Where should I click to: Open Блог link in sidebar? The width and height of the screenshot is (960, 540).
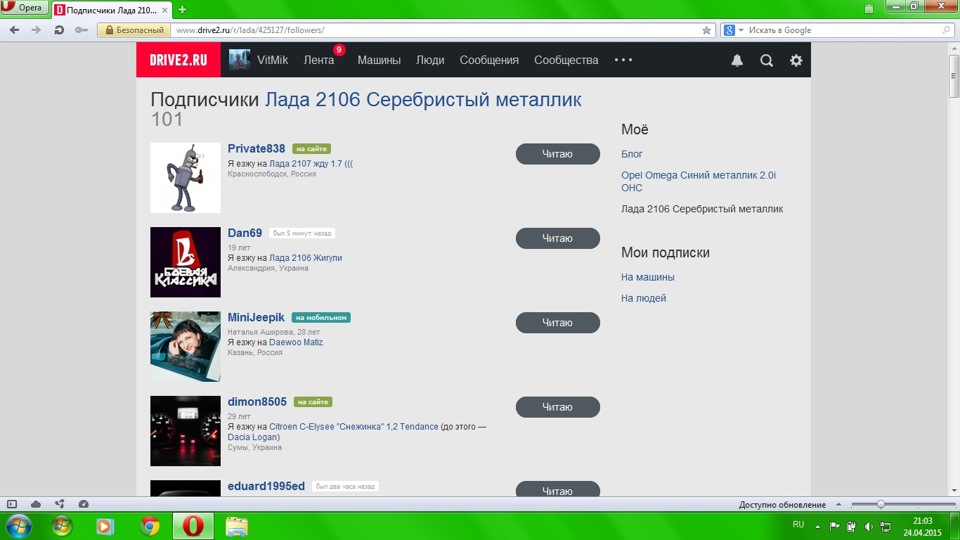click(x=631, y=154)
